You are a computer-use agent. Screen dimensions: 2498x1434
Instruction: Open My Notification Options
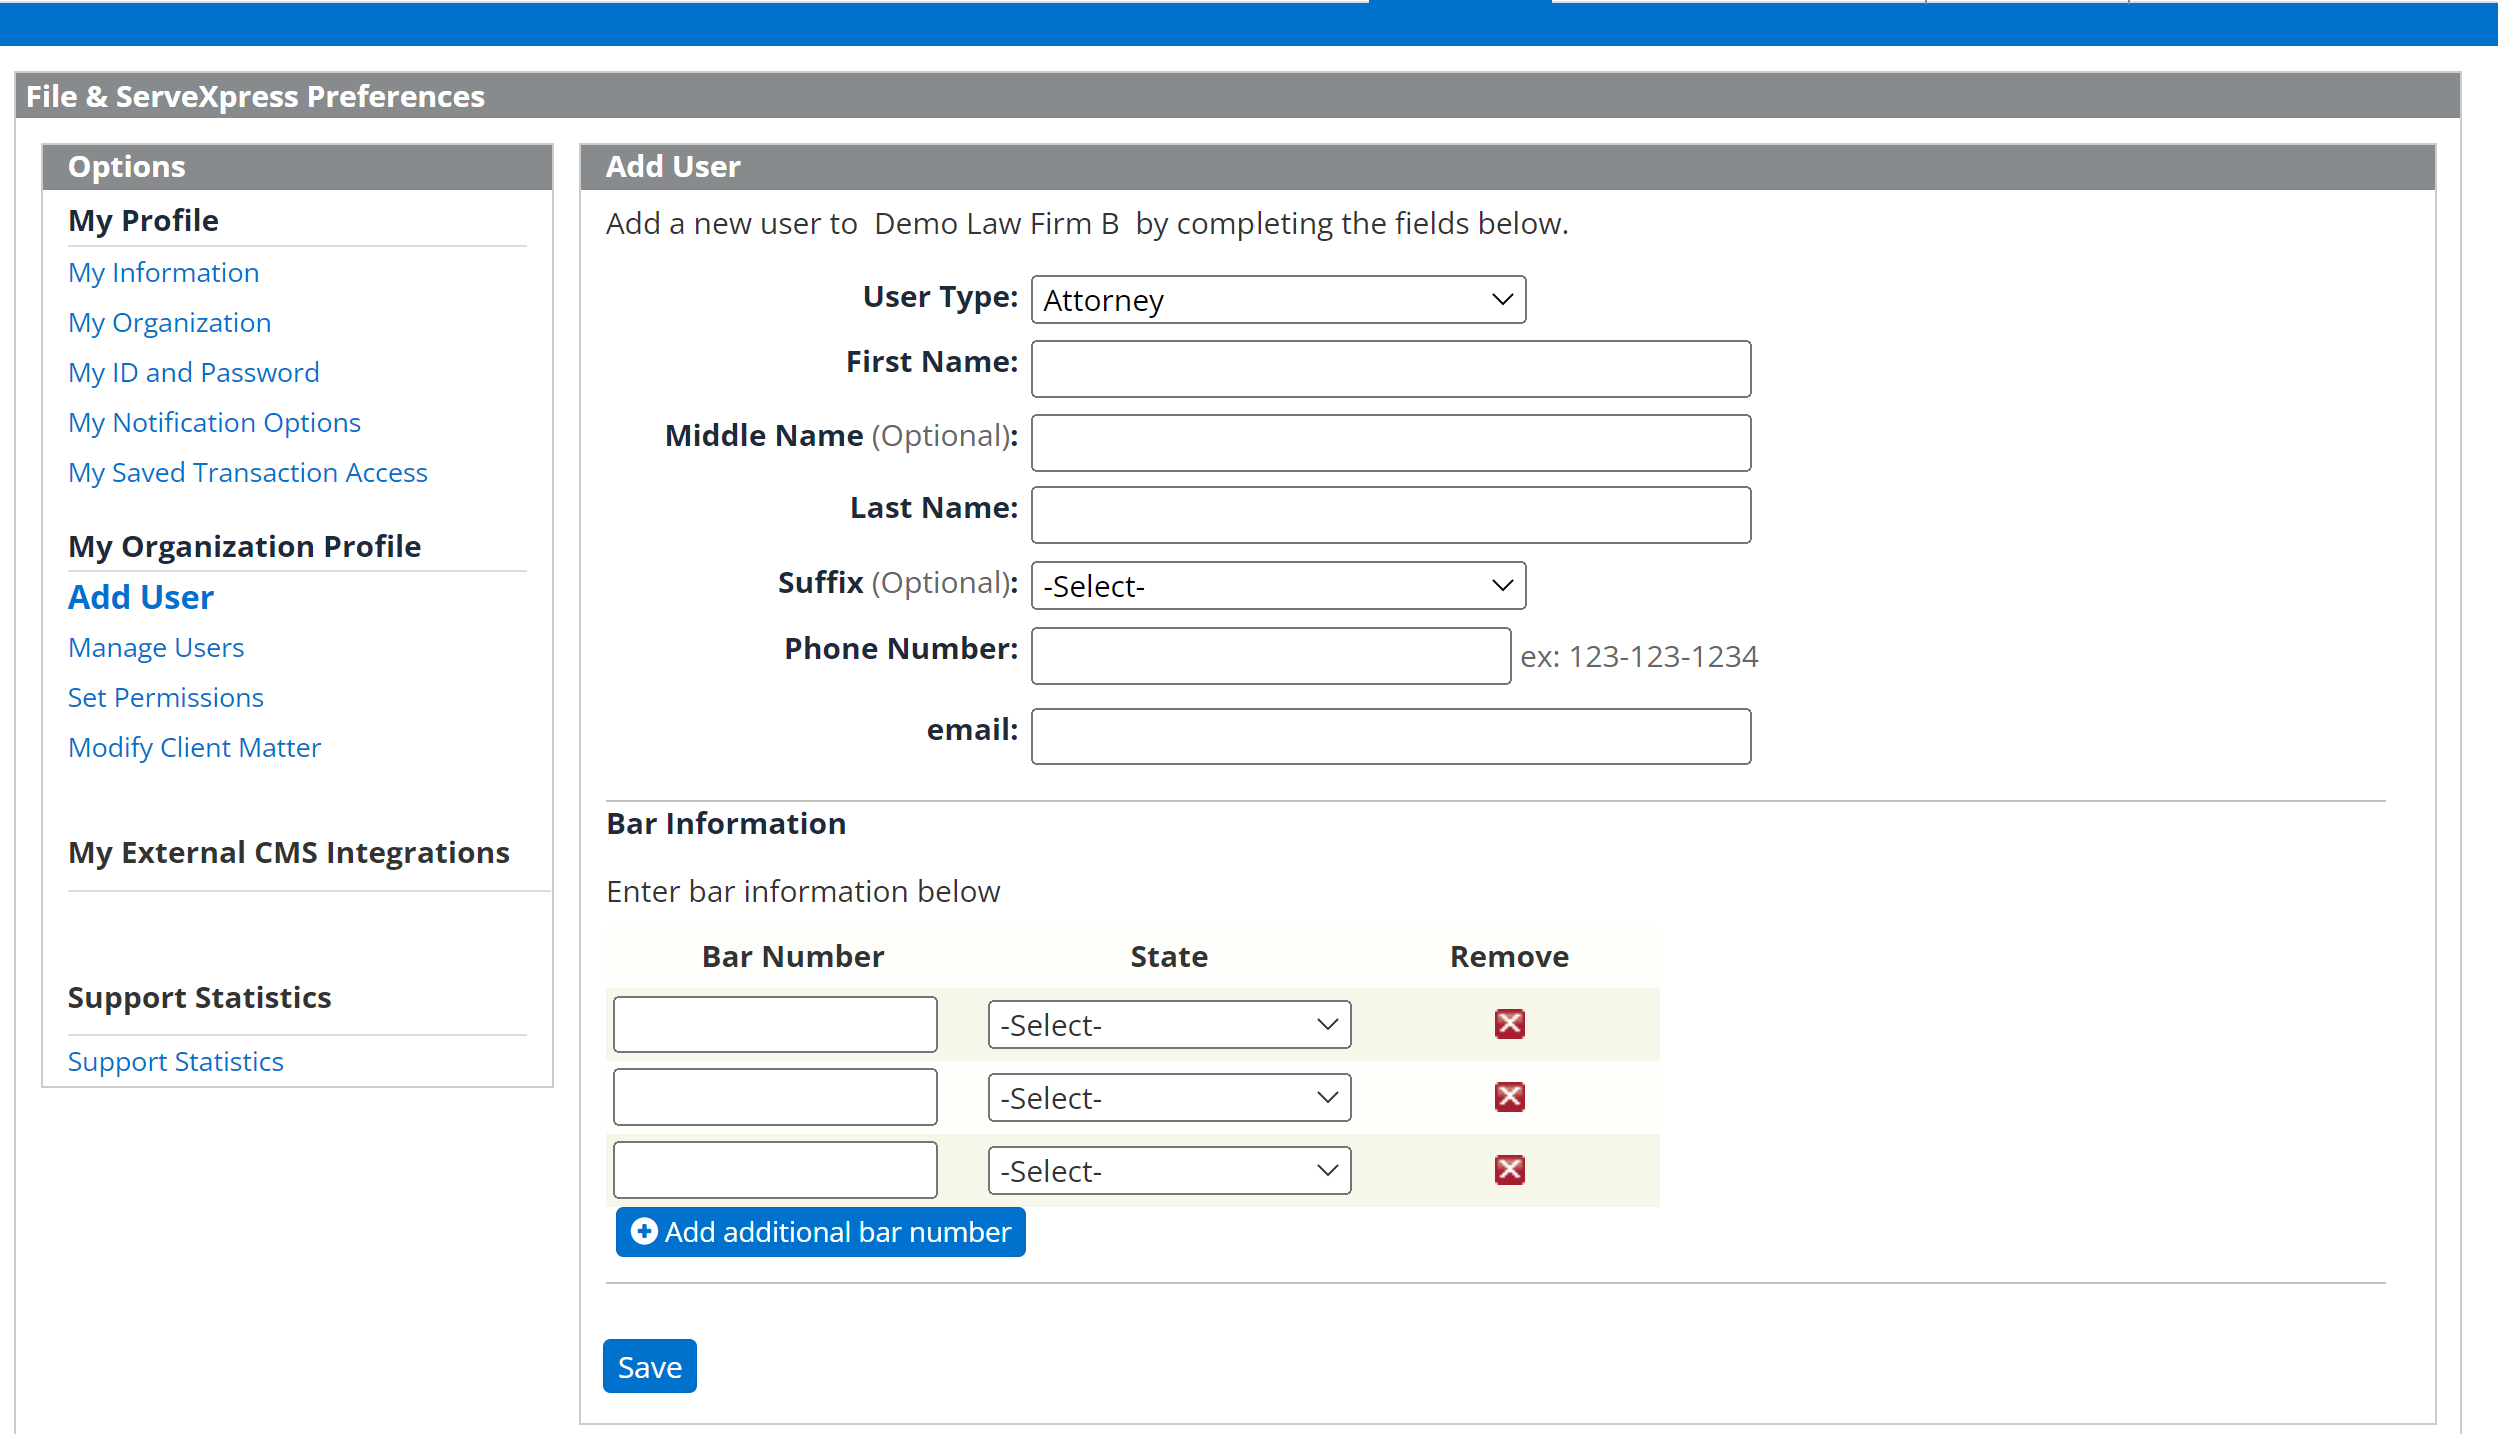point(214,422)
